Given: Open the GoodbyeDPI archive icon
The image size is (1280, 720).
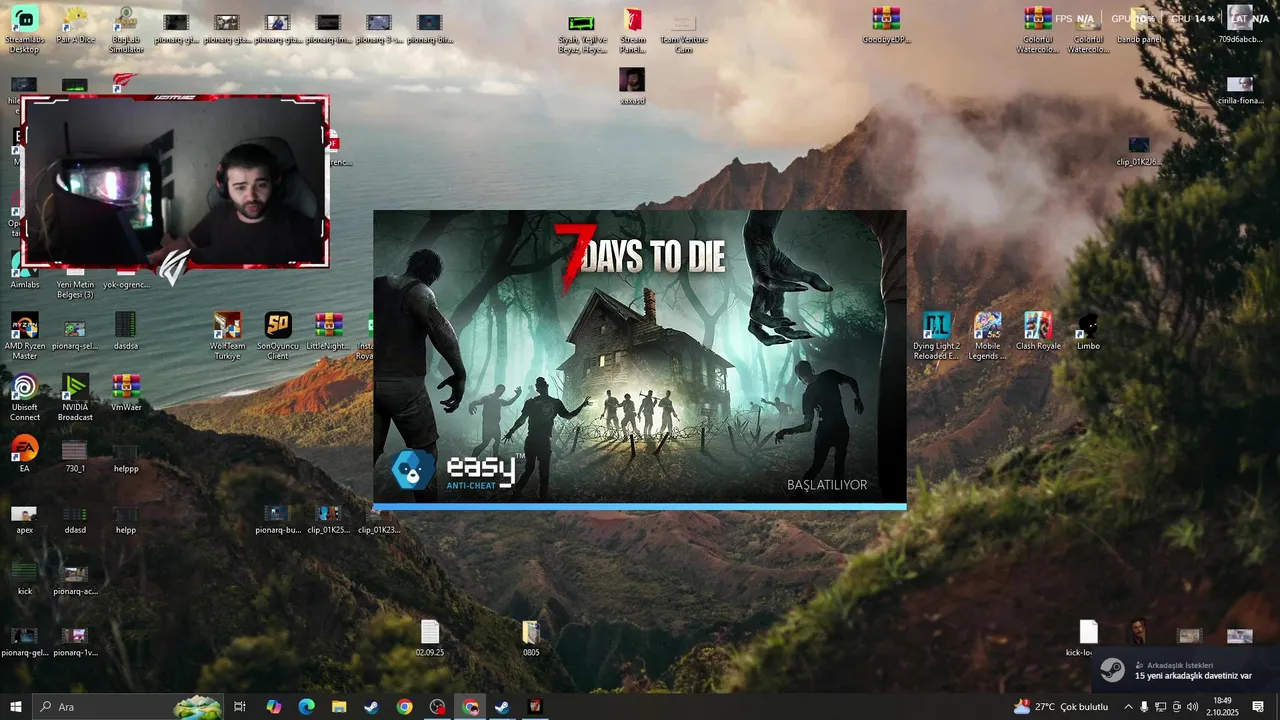Looking at the screenshot, I should [886, 26].
